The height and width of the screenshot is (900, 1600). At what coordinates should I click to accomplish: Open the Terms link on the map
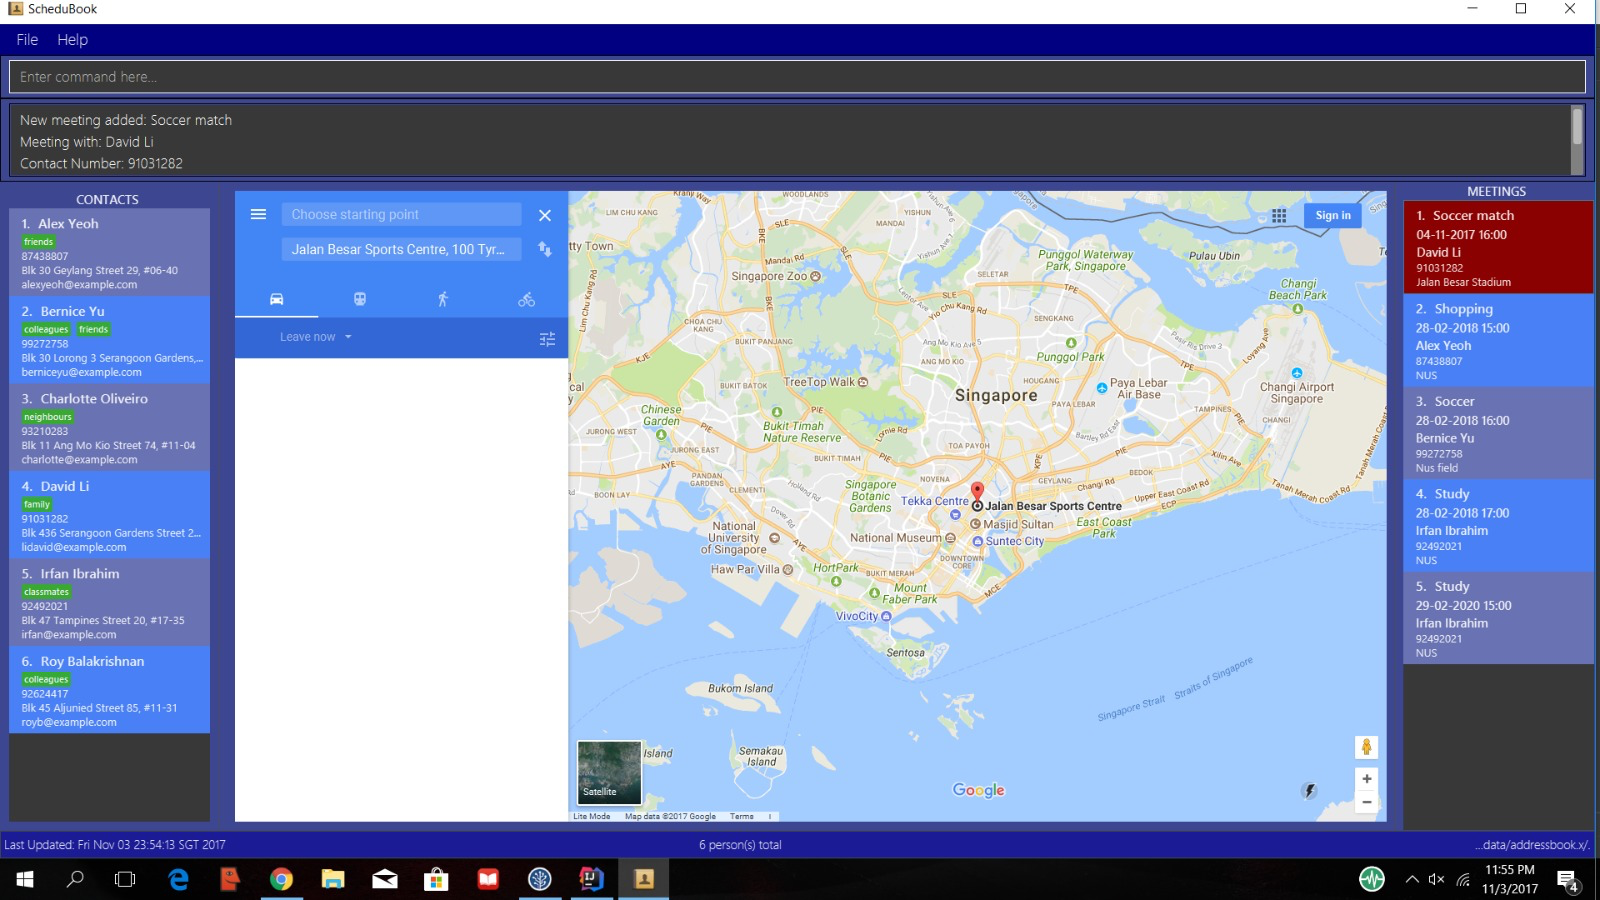tap(744, 816)
